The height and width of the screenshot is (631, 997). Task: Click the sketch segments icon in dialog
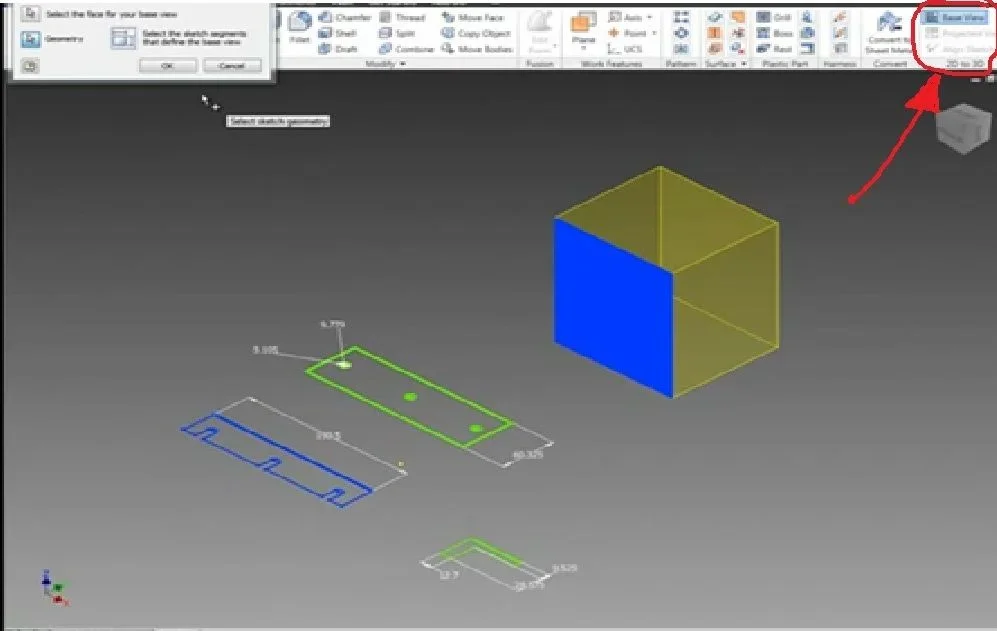(123, 38)
